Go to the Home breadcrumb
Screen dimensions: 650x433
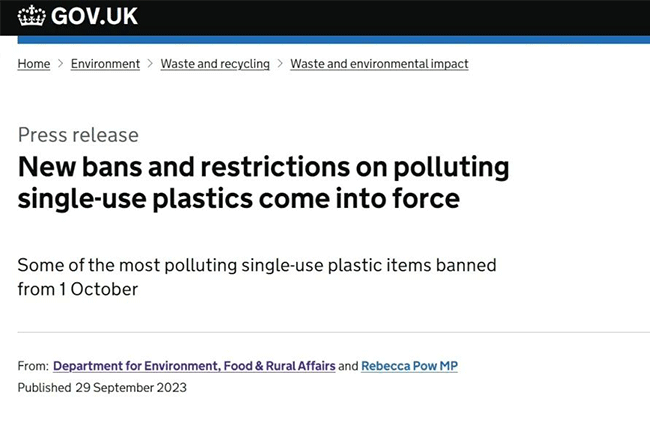[x=34, y=64]
